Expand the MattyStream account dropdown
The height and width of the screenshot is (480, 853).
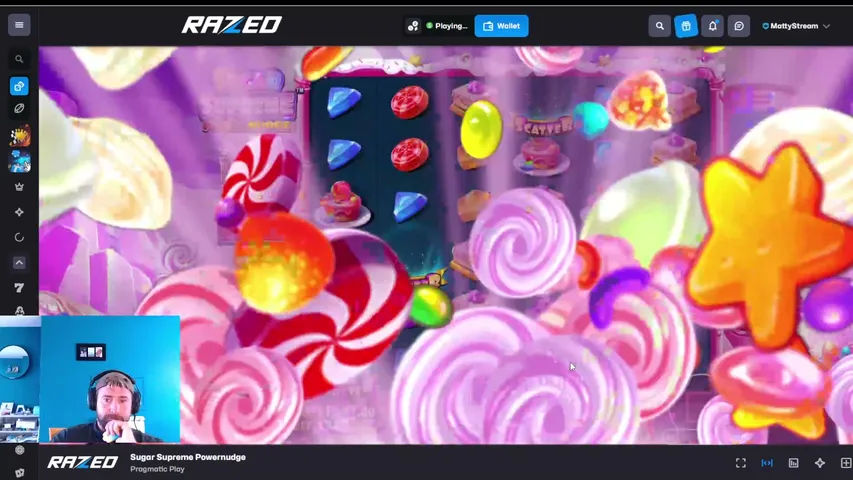pos(796,26)
